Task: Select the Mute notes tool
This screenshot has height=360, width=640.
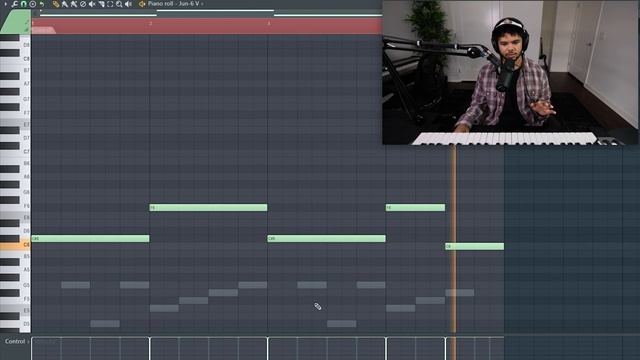Action: point(92,4)
